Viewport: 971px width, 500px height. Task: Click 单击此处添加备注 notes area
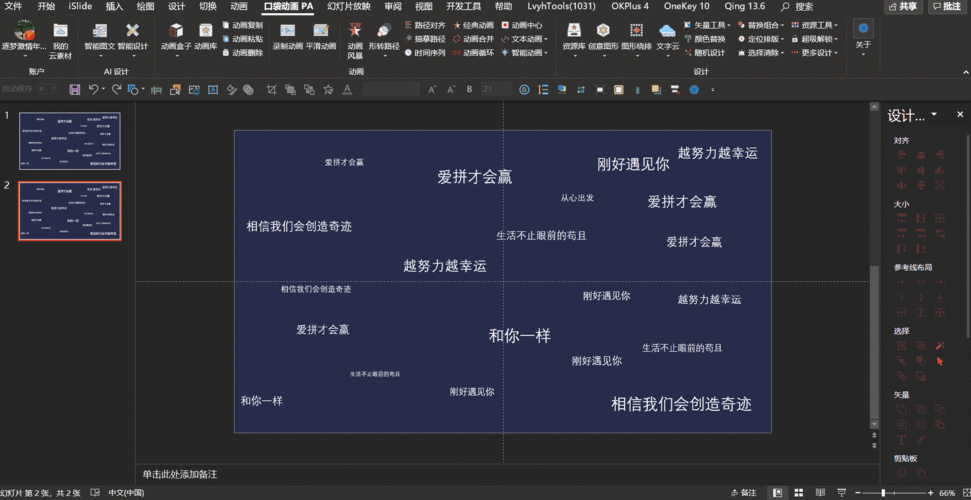click(x=180, y=474)
